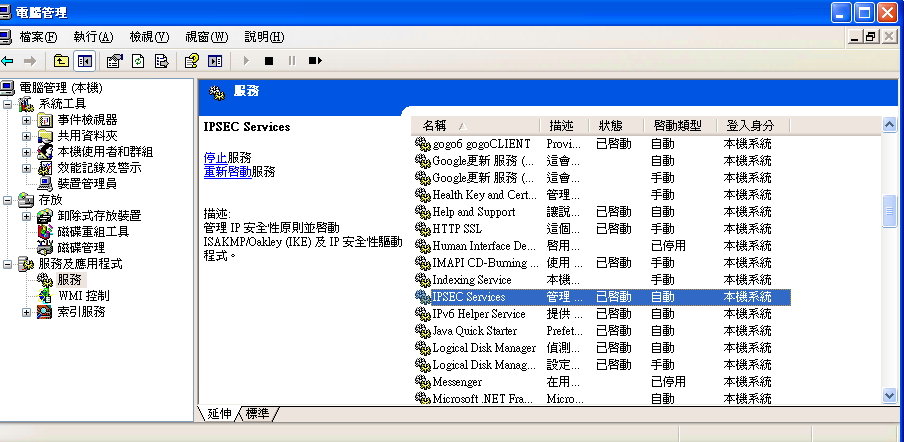Open 磁碟重組工具 in the tree
The width and height of the screenshot is (904, 442).
(x=93, y=232)
